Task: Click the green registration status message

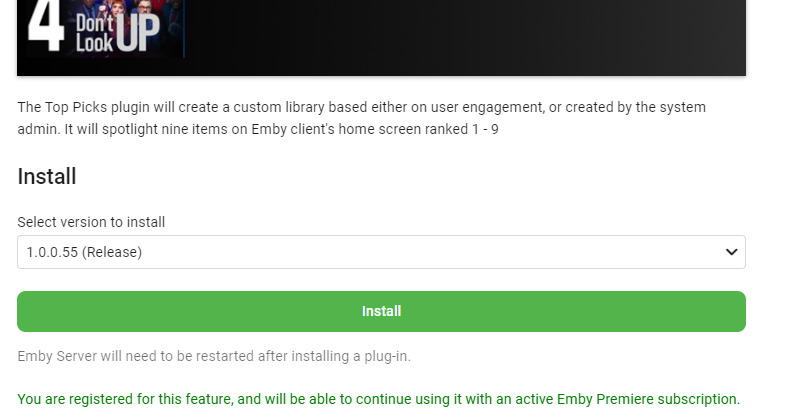Action: 378,397
